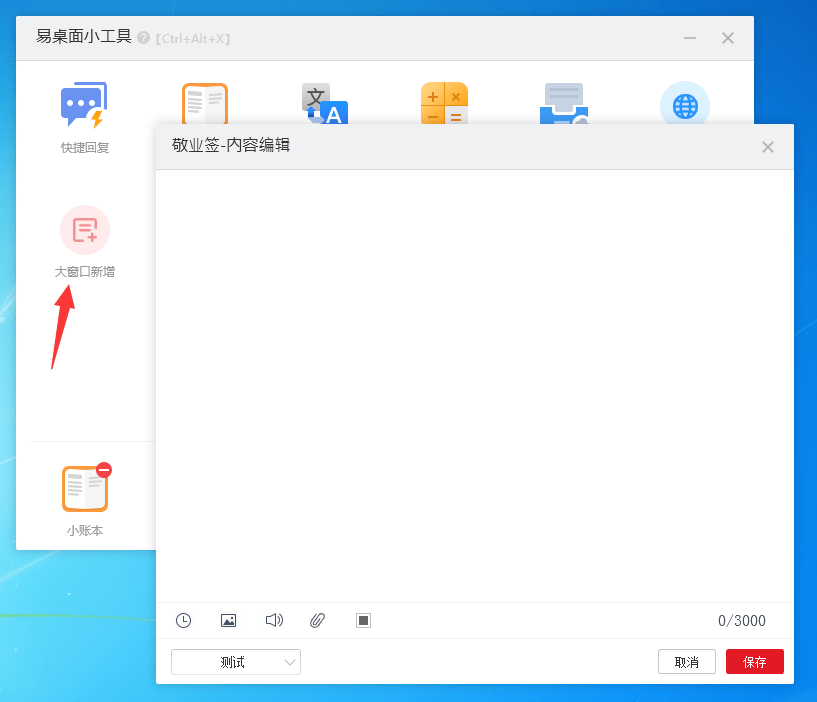Set a reminder with the clock icon
The height and width of the screenshot is (702, 817).
tap(183, 620)
